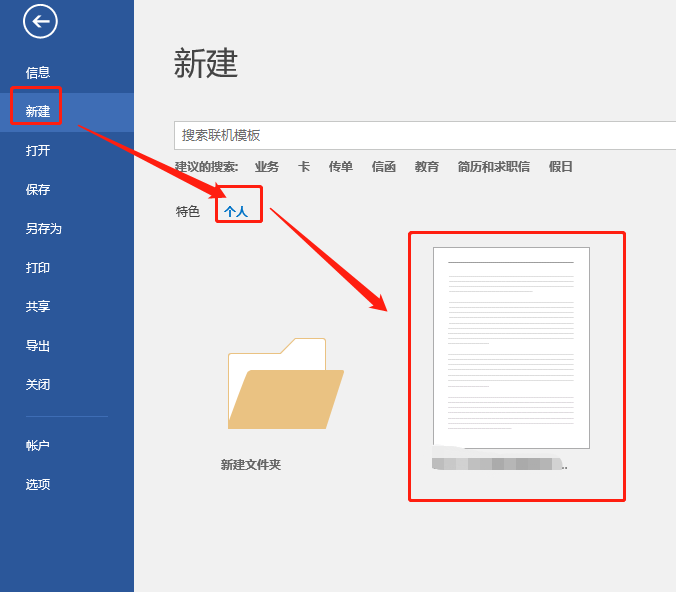Click the 新建文件夹 label
The height and width of the screenshot is (592, 676).
click(x=251, y=465)
